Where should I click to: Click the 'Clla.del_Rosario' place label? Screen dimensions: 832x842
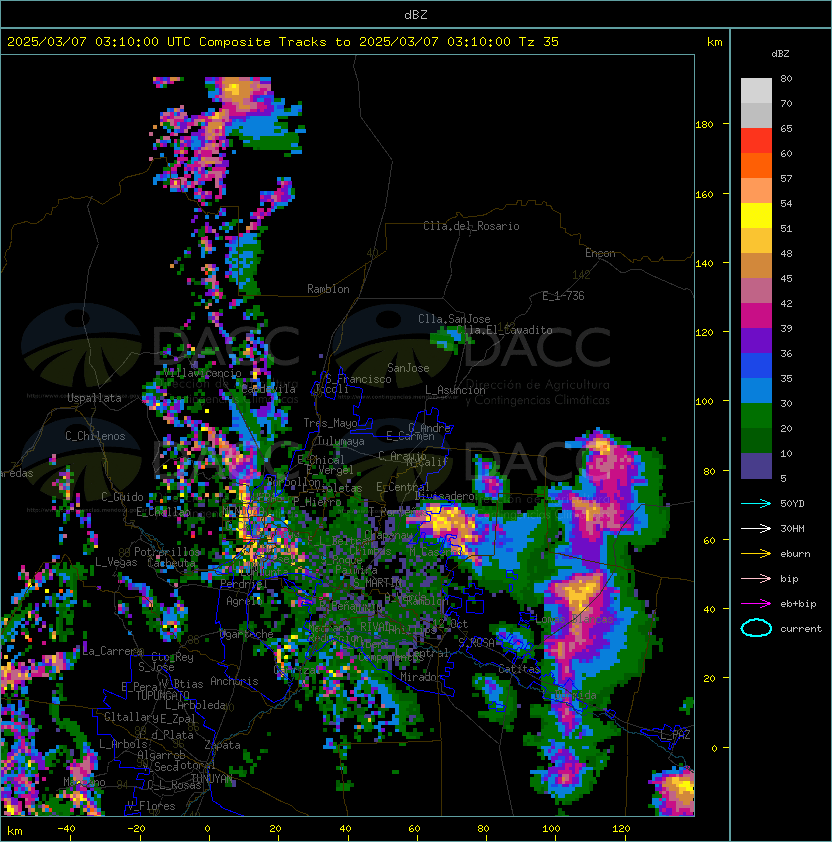pyautogui.click(x=471, y=226)
